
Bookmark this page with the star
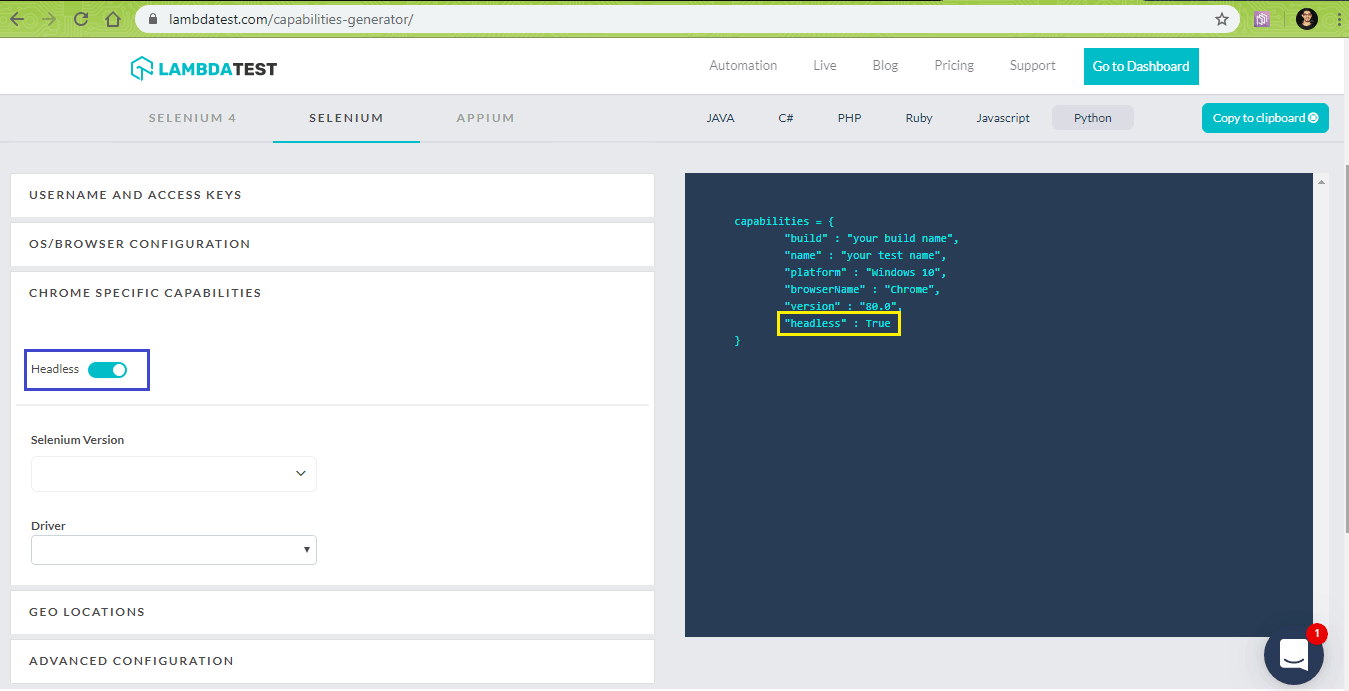coord(1221,19)
